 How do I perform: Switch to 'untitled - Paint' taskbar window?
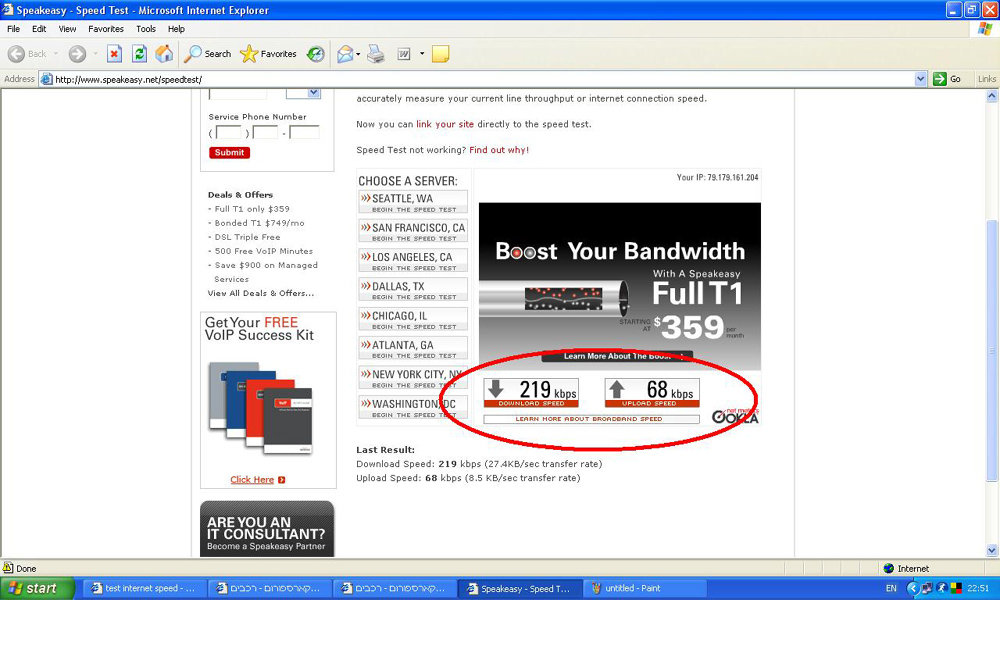pyautogui.click(x=645, y=589)
